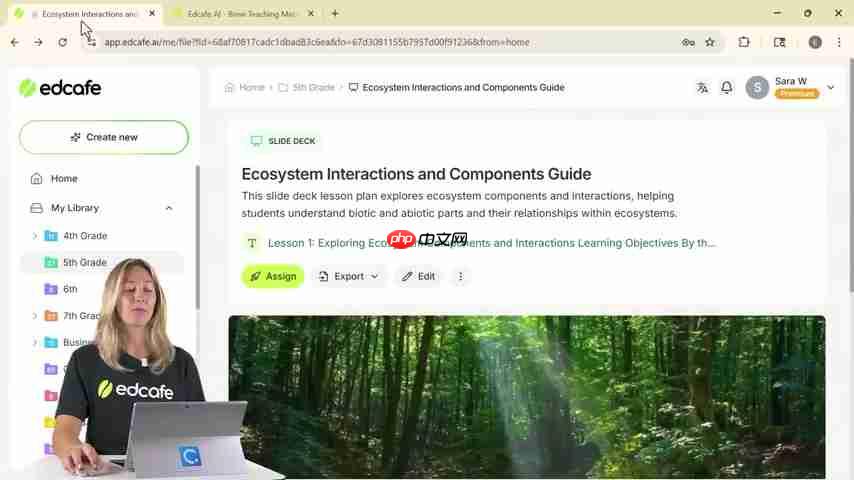Click the translate language icon
This screenshot has width=854, height=480.
click(x=702, y=87)
